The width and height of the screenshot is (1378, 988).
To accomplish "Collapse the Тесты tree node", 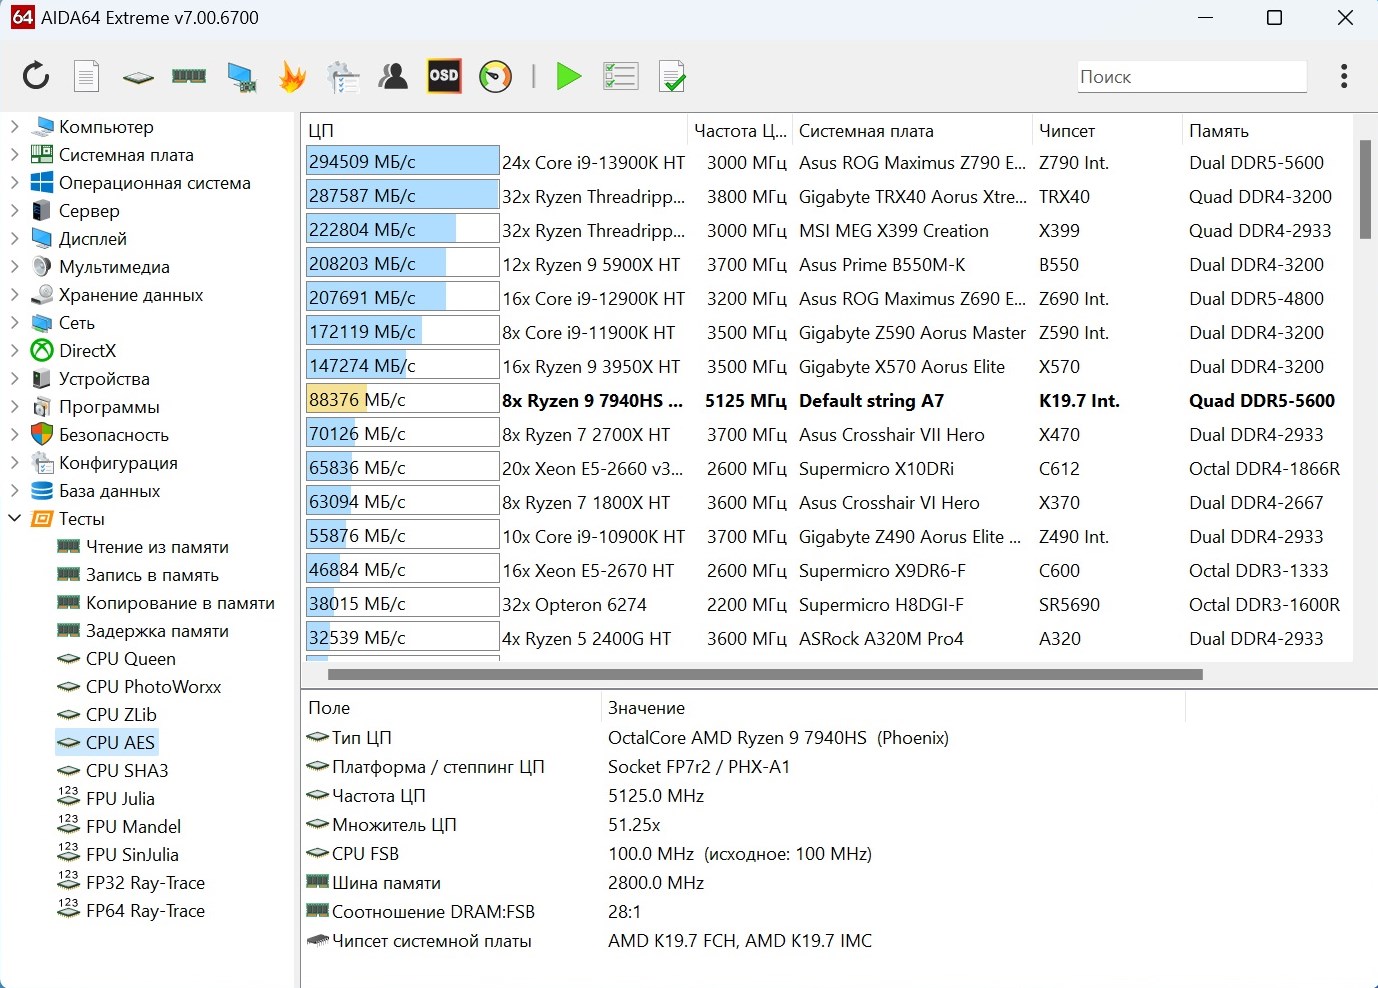I will click(14, 519).
